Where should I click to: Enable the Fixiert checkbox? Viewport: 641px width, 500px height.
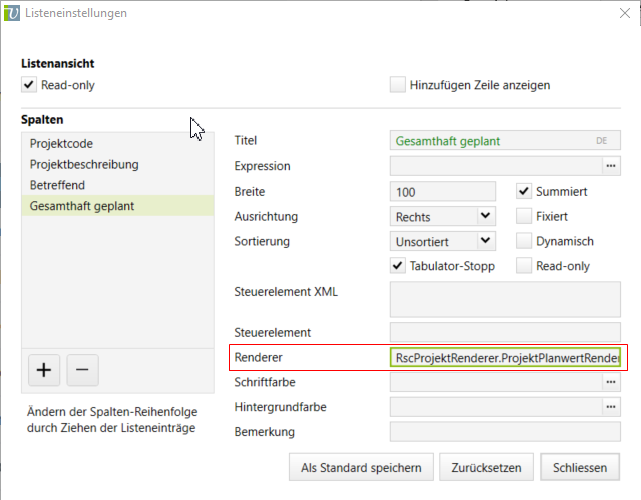click(524, 215)
